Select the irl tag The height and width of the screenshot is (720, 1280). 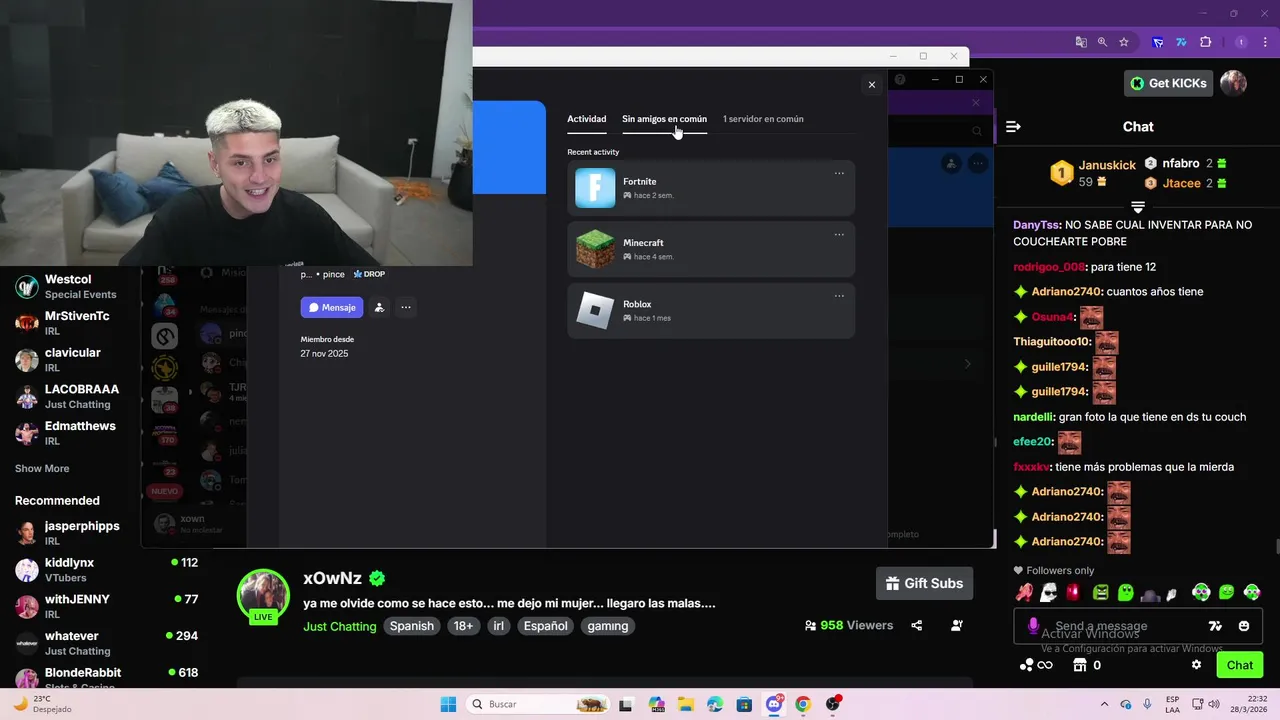(x=499, y=626)
